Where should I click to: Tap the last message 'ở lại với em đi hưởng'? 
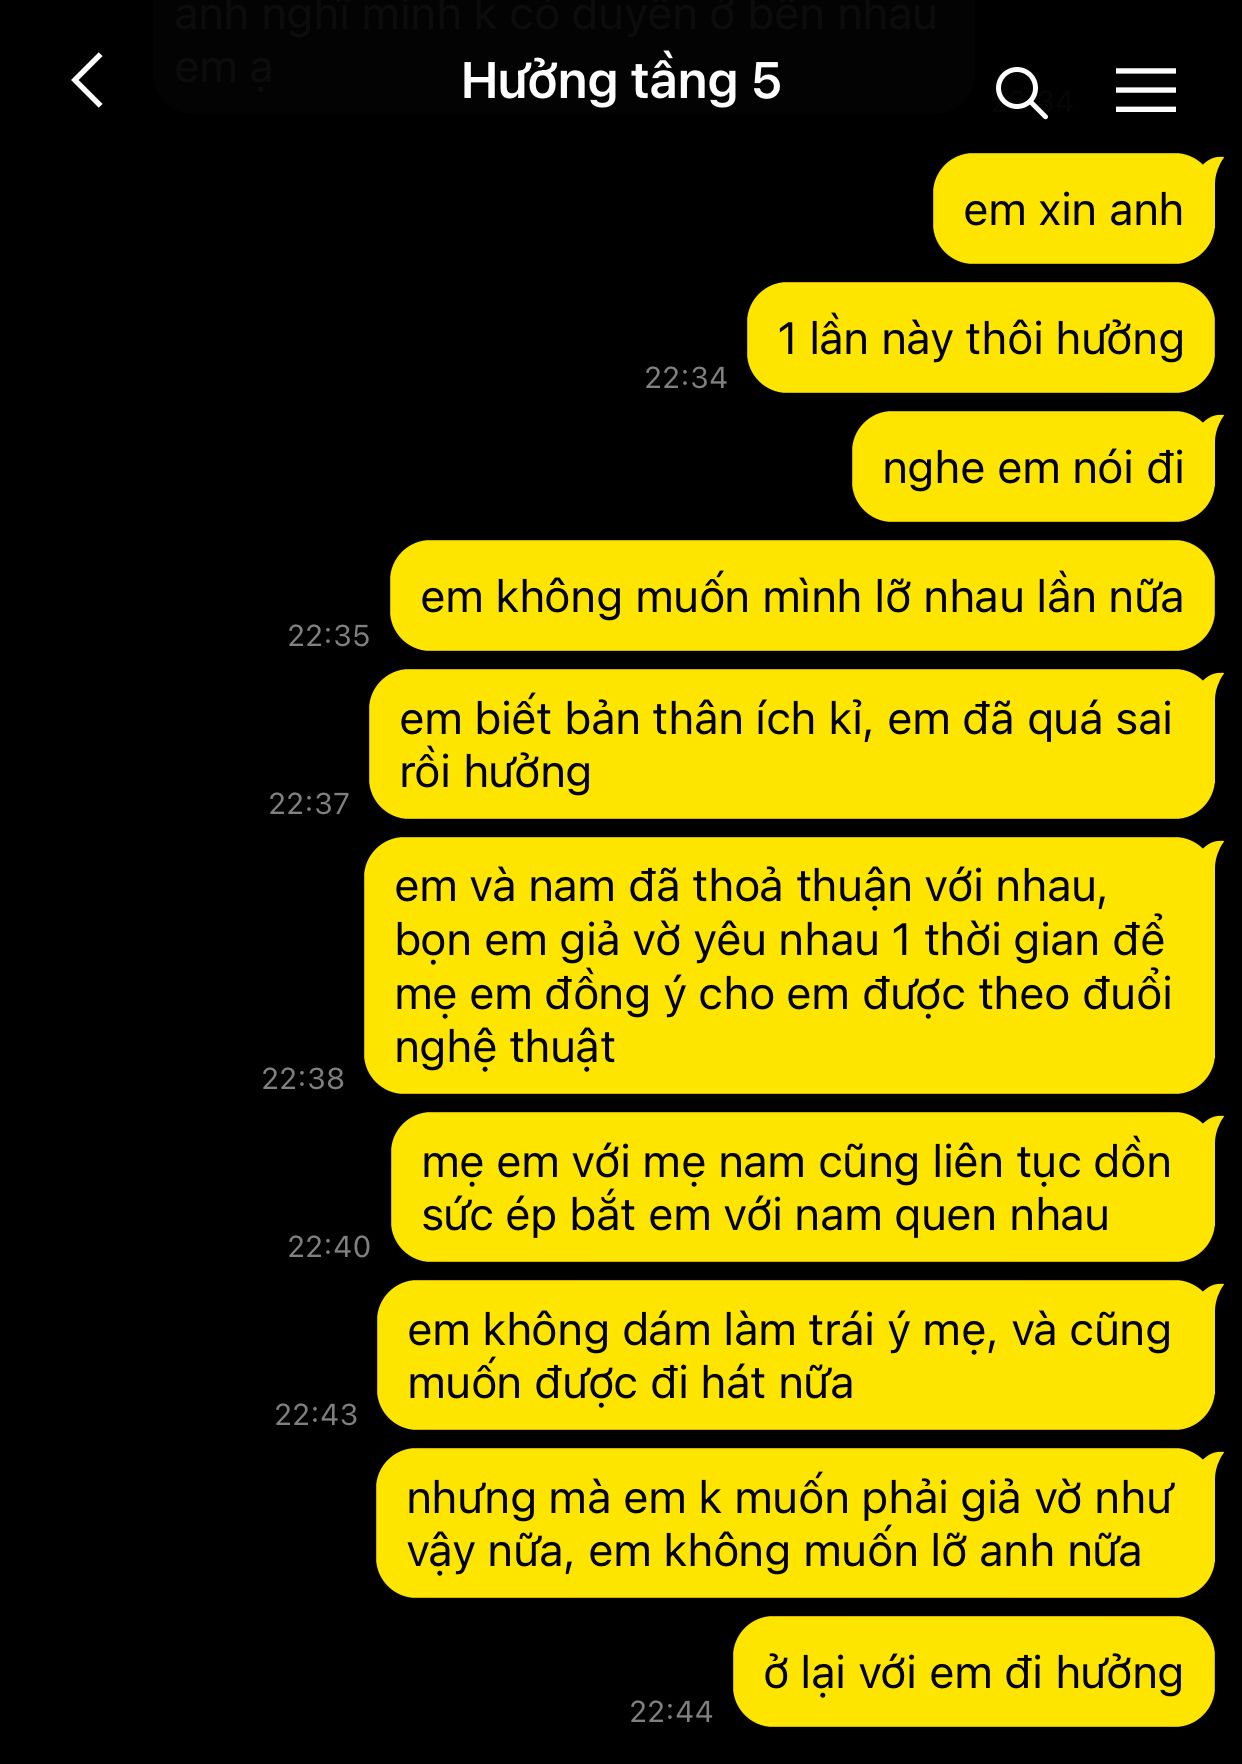point(974,1672)
